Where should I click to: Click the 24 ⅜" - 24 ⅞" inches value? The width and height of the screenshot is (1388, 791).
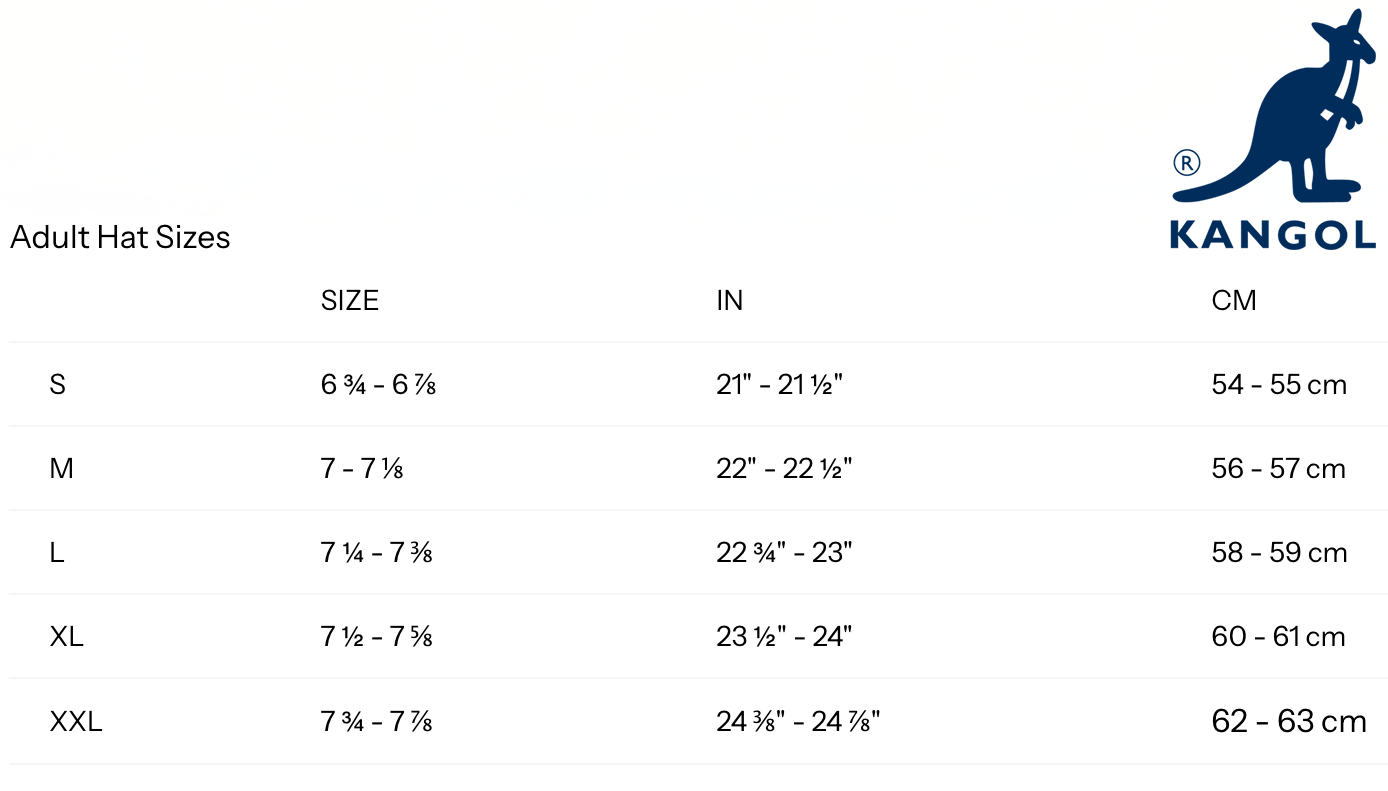(798, 721)
